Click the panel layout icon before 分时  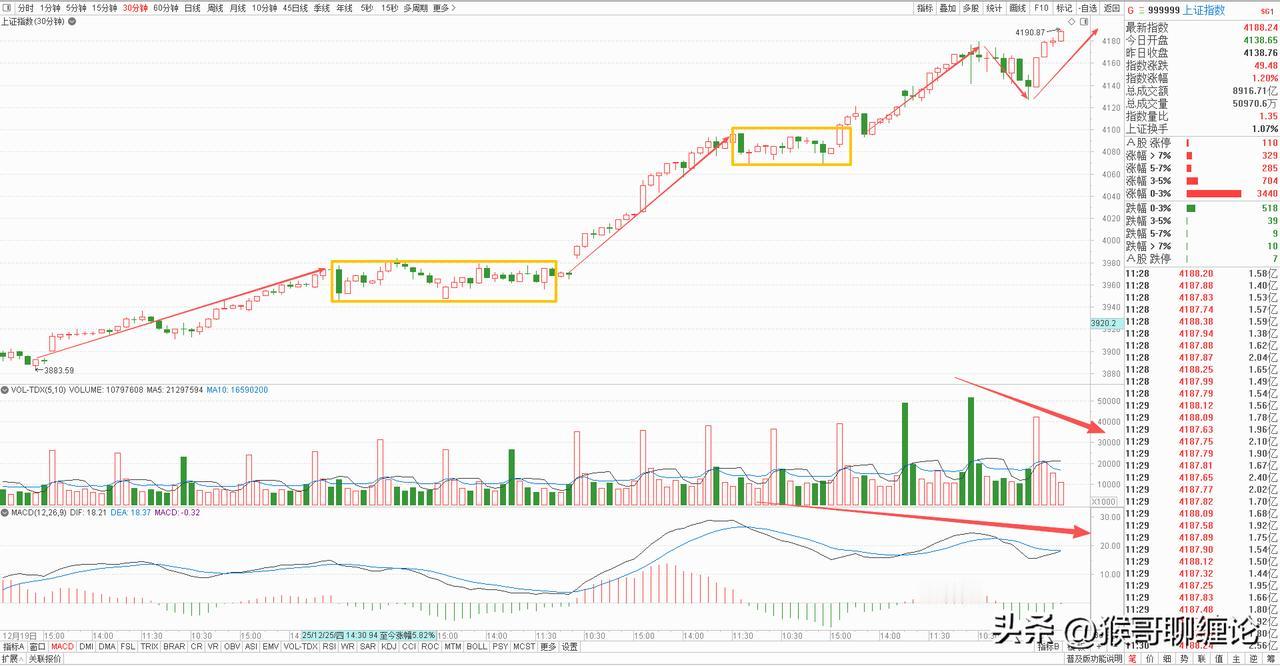tap(7, 7)
